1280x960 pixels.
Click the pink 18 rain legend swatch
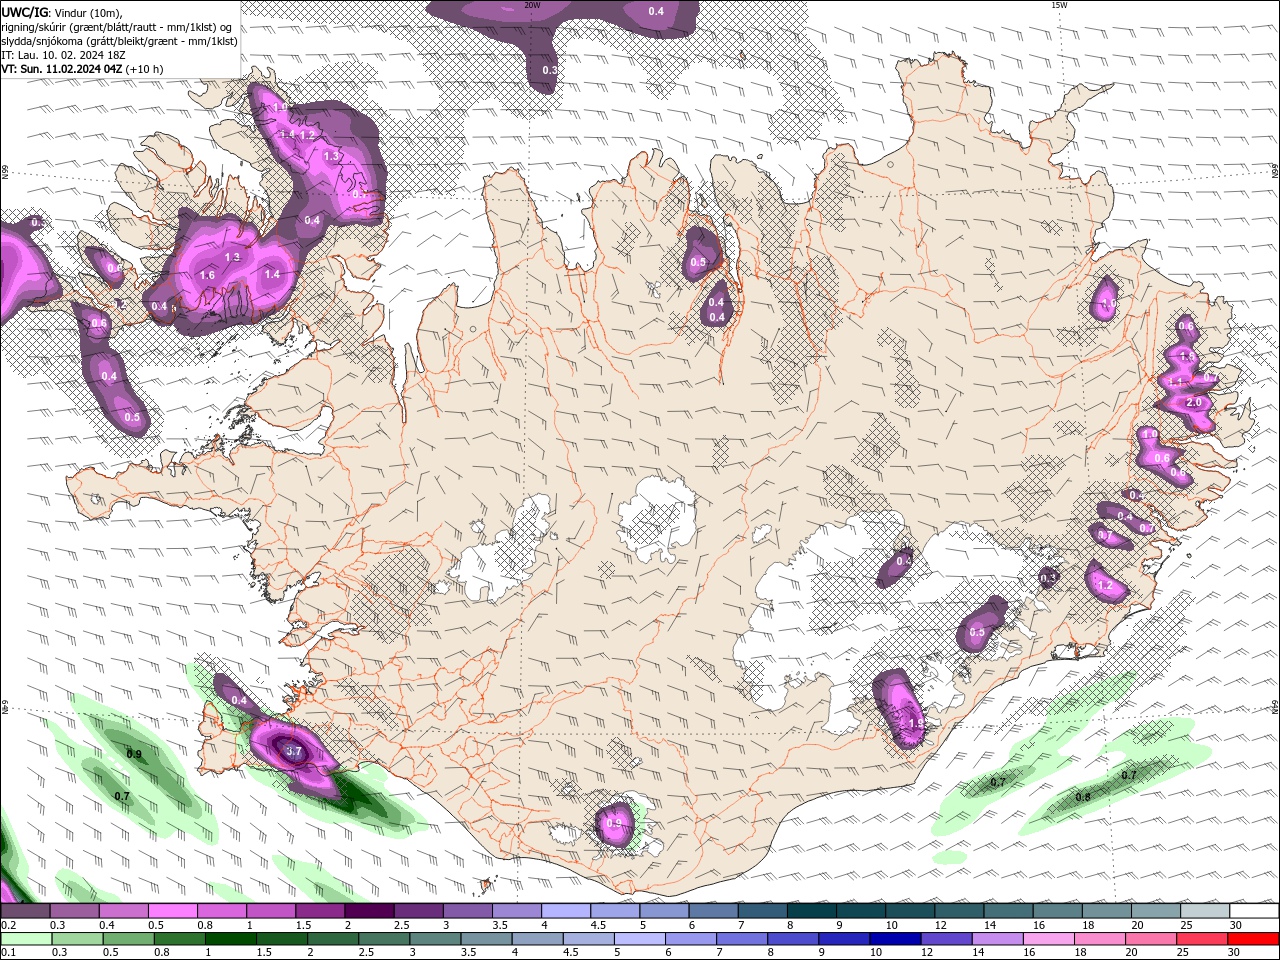click(1100, 939)
